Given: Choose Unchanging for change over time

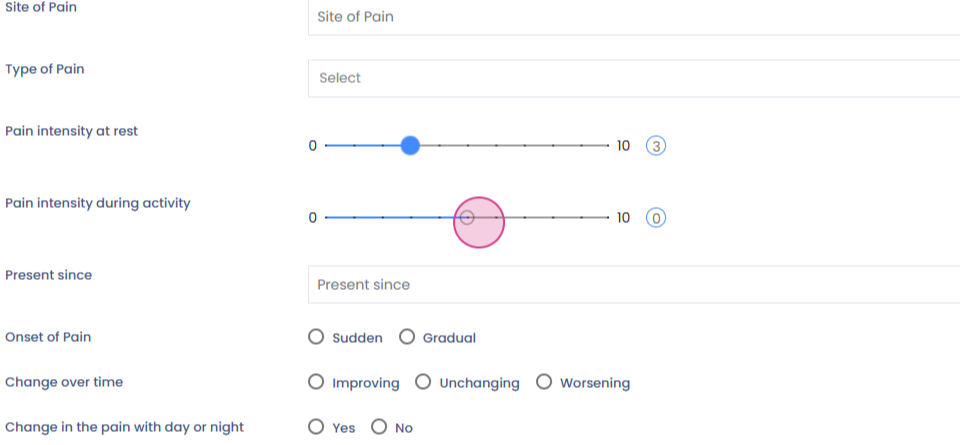Looking at the screenshot, I should [423, 382].
